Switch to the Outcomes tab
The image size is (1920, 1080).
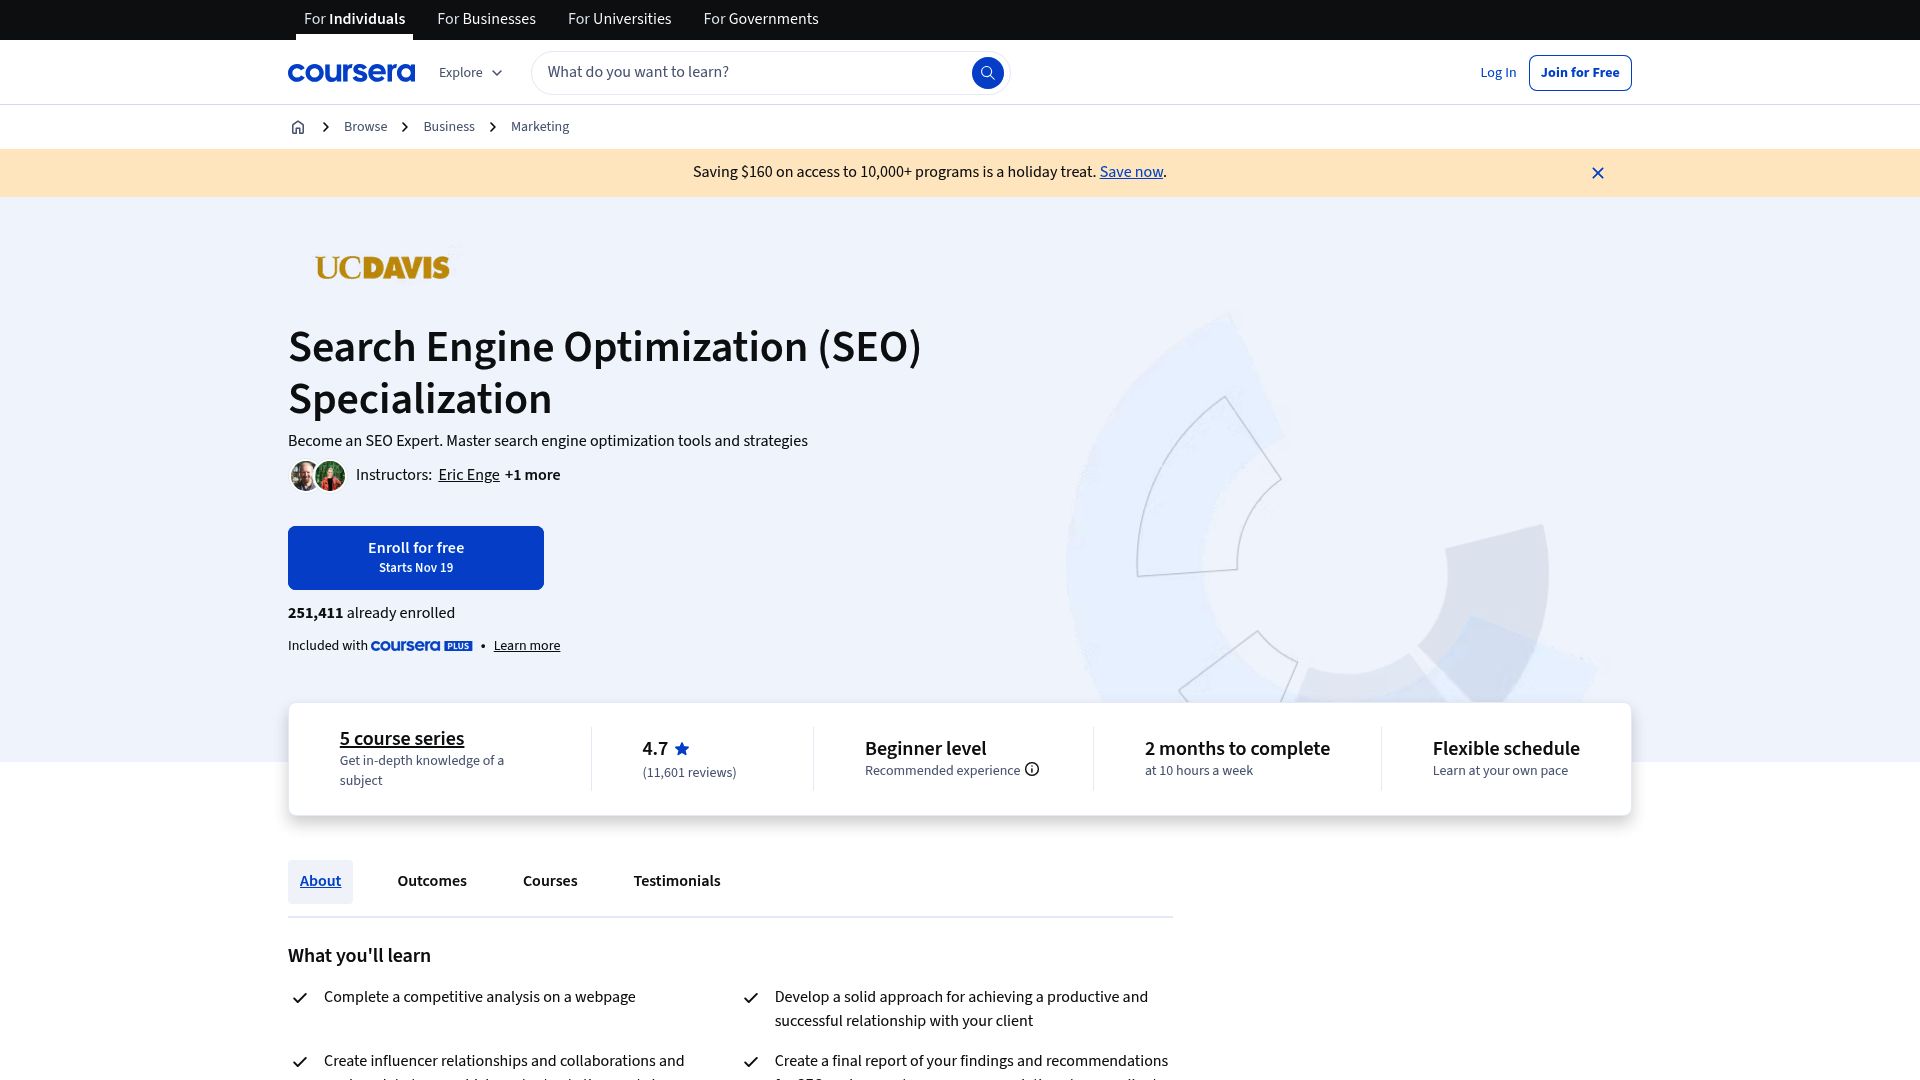[431, 881]
